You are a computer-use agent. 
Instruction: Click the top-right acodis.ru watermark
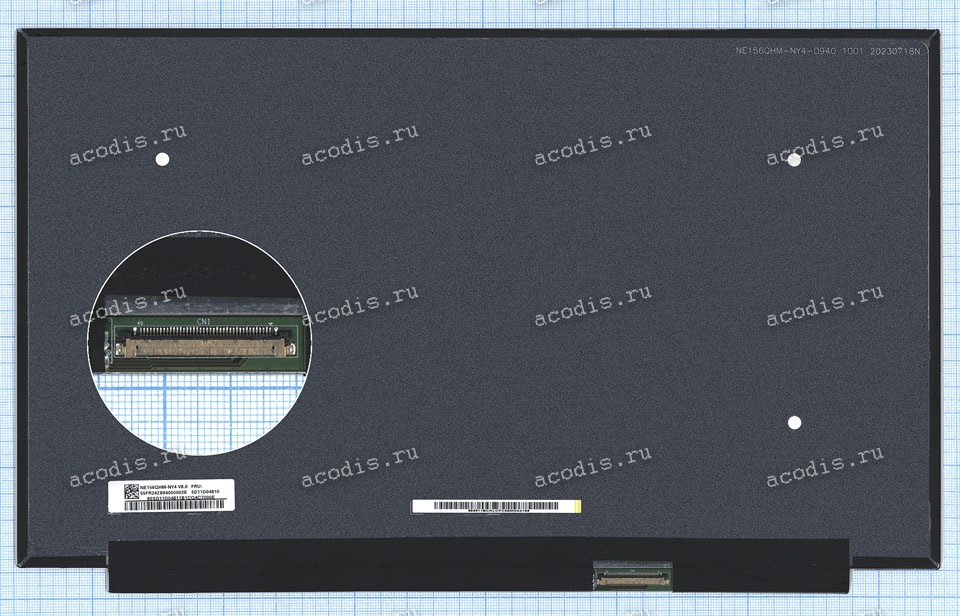pyautogui.click(x=825, y=145)
